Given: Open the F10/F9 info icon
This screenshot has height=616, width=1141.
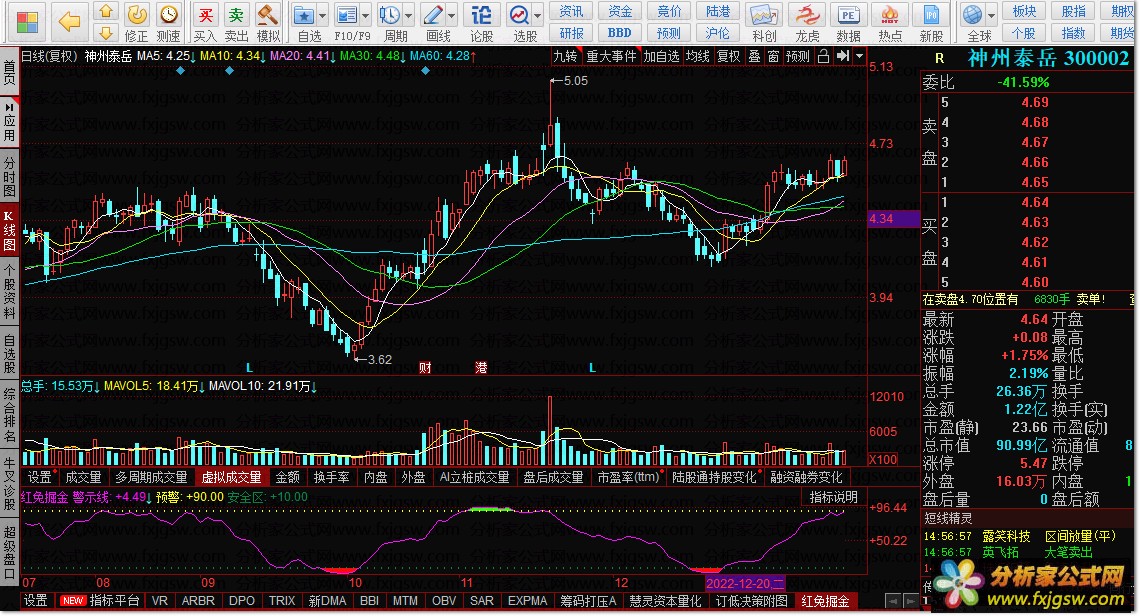Looking at the screenshot, I should (346, 15).
